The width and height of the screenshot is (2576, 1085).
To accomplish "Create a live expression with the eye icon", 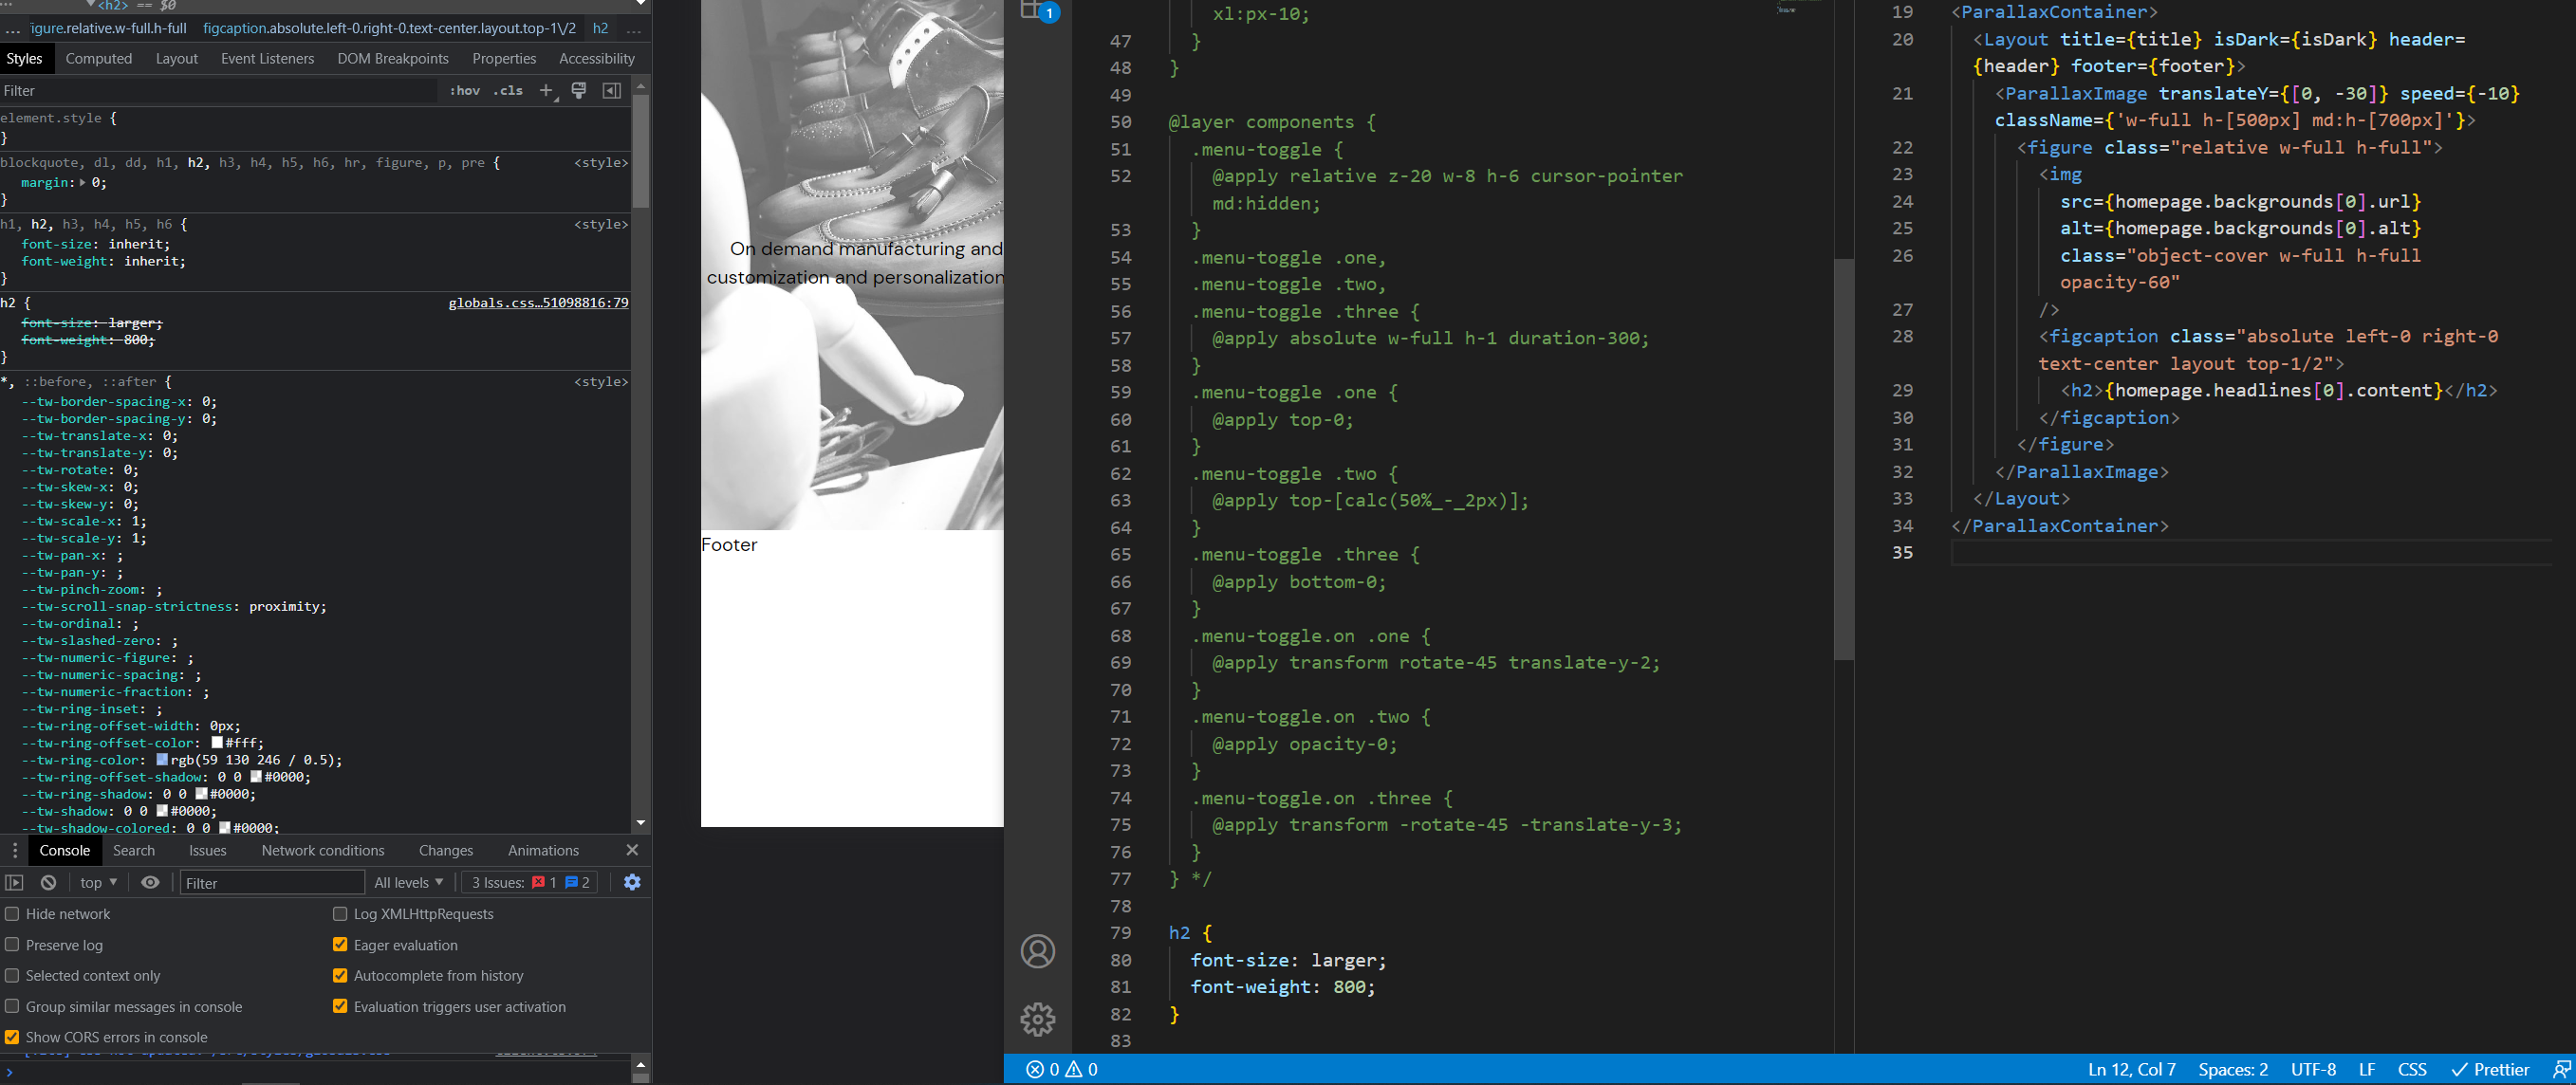I will (x=150, y=882).
